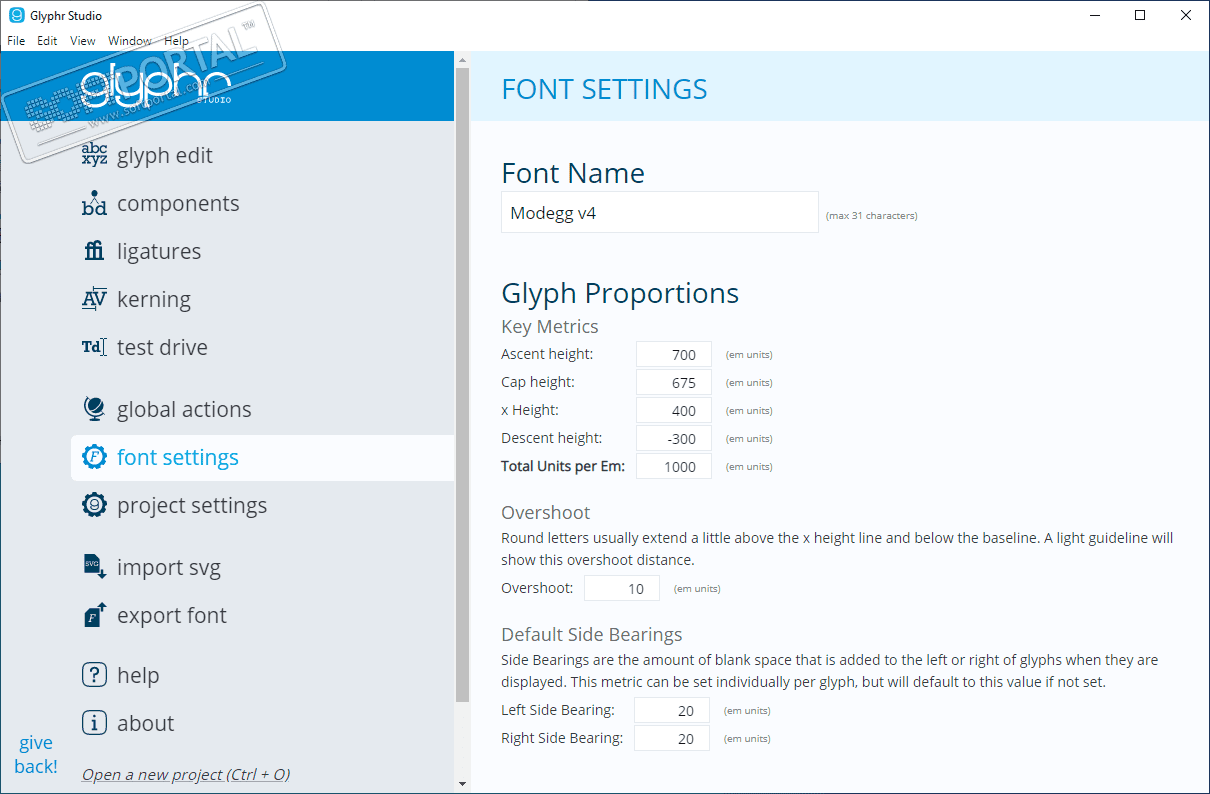Click the 'give back!' link
Viewport: 1210px width, 794px height.
click(x=36, y=755)
